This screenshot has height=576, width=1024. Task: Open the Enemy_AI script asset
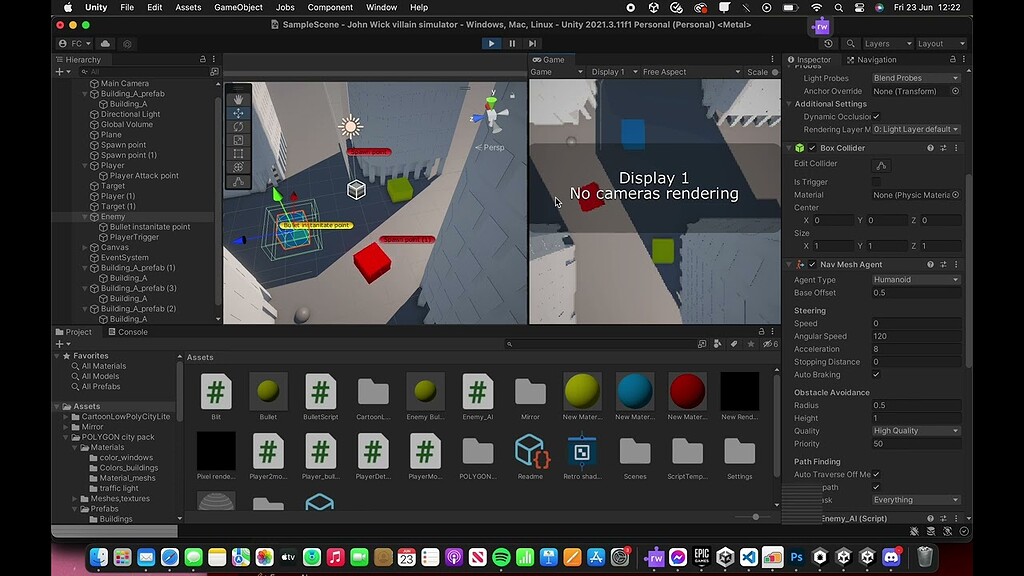477,393
